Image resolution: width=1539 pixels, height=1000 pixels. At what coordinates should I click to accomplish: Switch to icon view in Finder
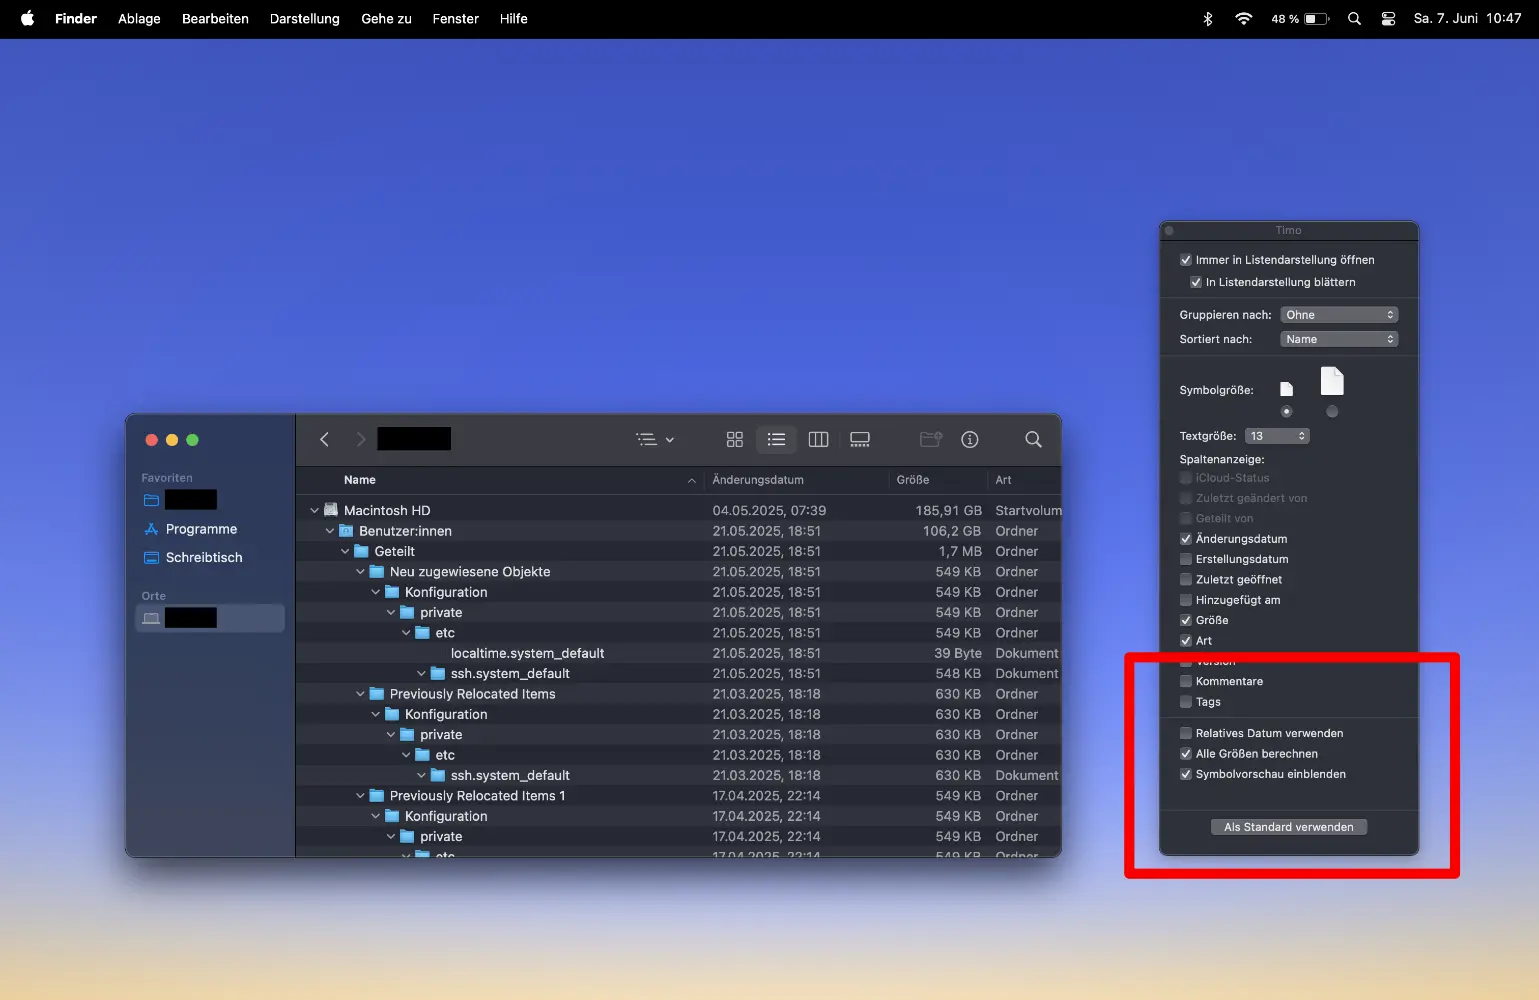click(x=735, y=439)
